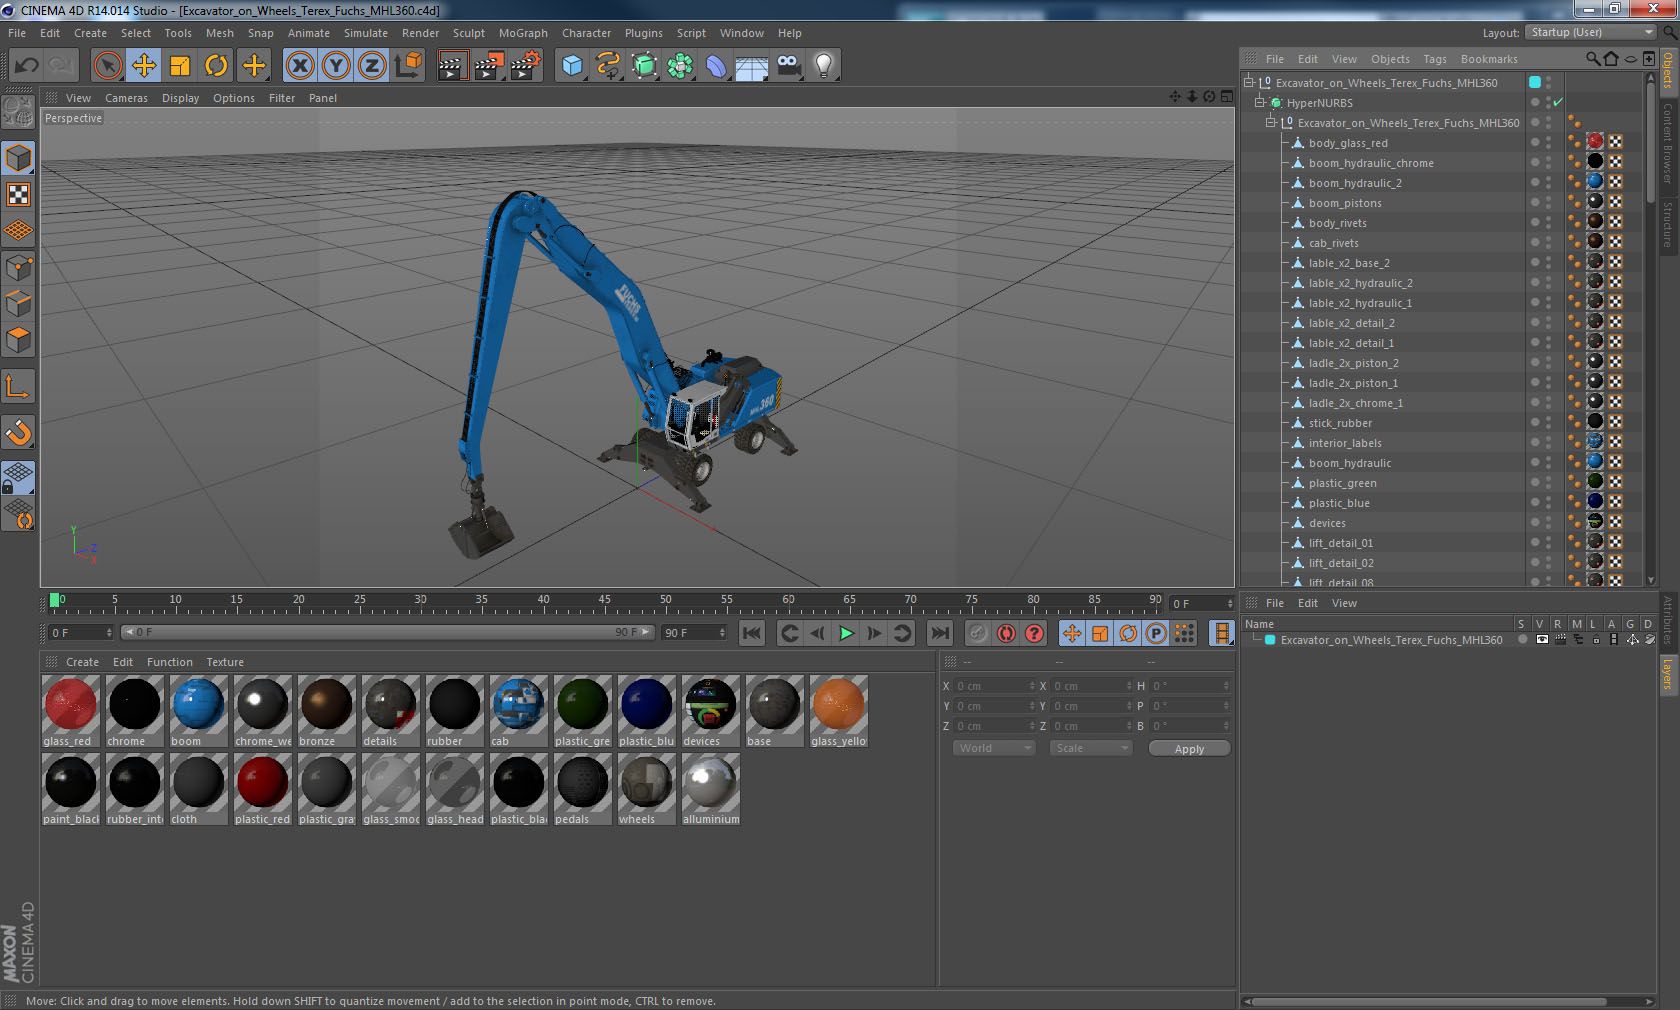
Task: Open the Layout Startup dropdown
Action: (1591, 32)
